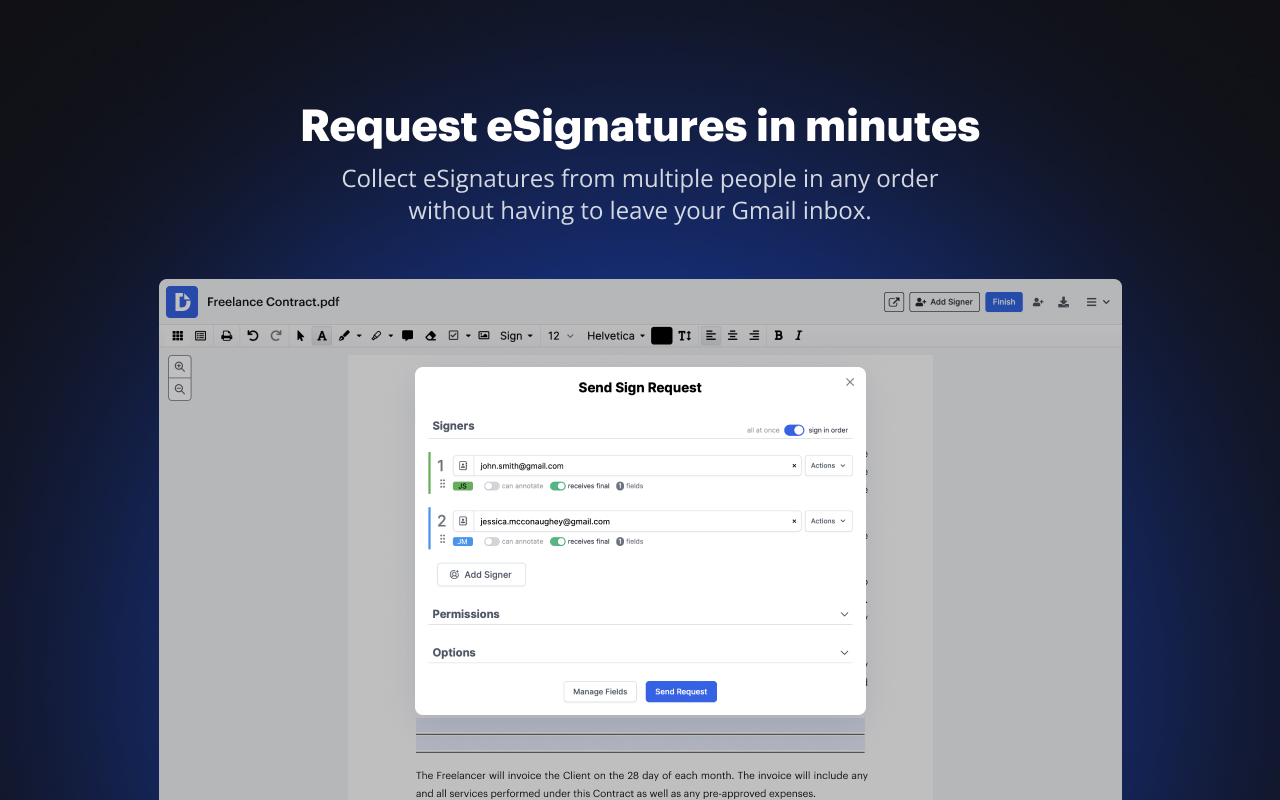This screenshot has height=800, width=1280.
Task: Toggle receives final for jessica.mcconaughey
Action: 558,541
